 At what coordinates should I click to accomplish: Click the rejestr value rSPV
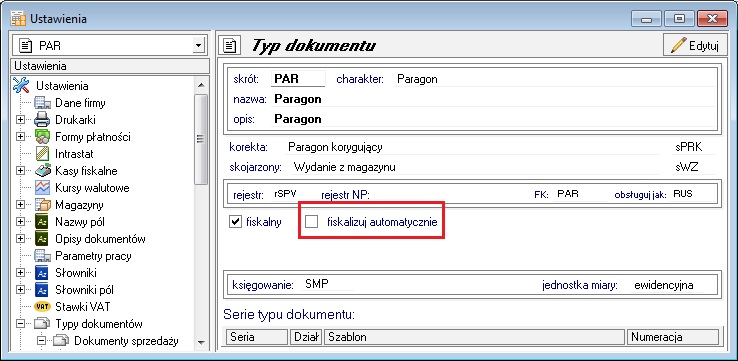click(285, 193)
